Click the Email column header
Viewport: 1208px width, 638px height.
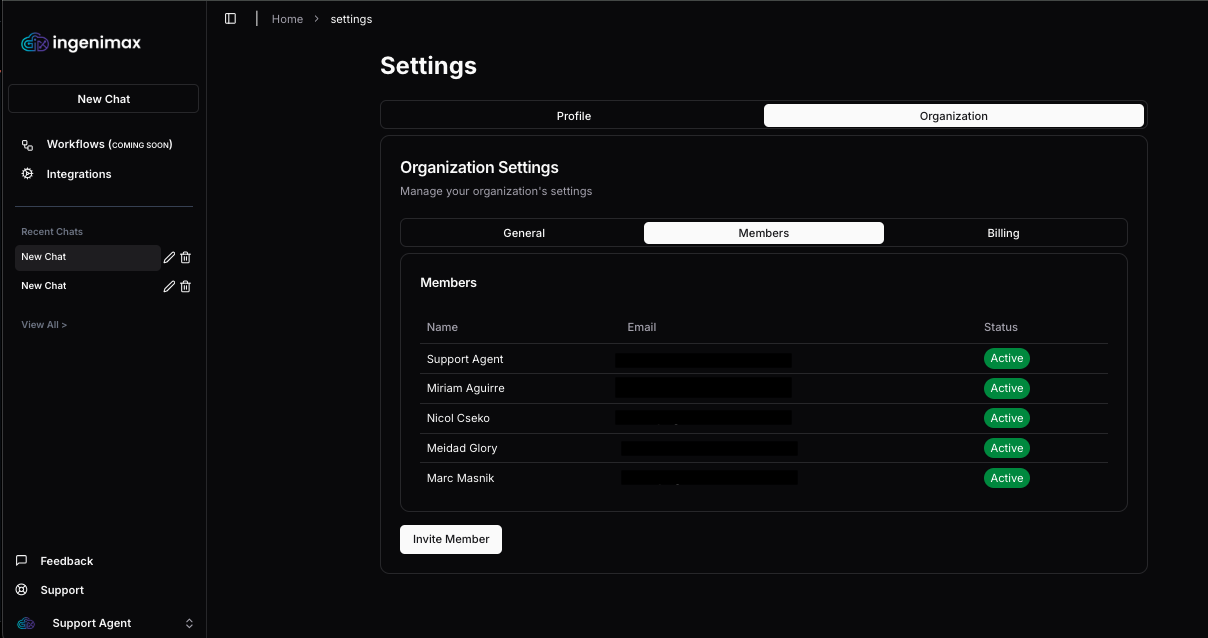(642, 327)
